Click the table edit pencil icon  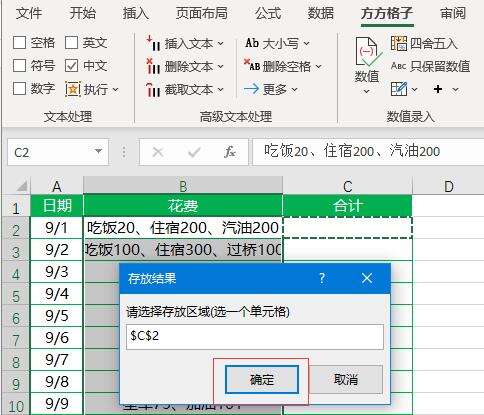click(x=399, y=89)
